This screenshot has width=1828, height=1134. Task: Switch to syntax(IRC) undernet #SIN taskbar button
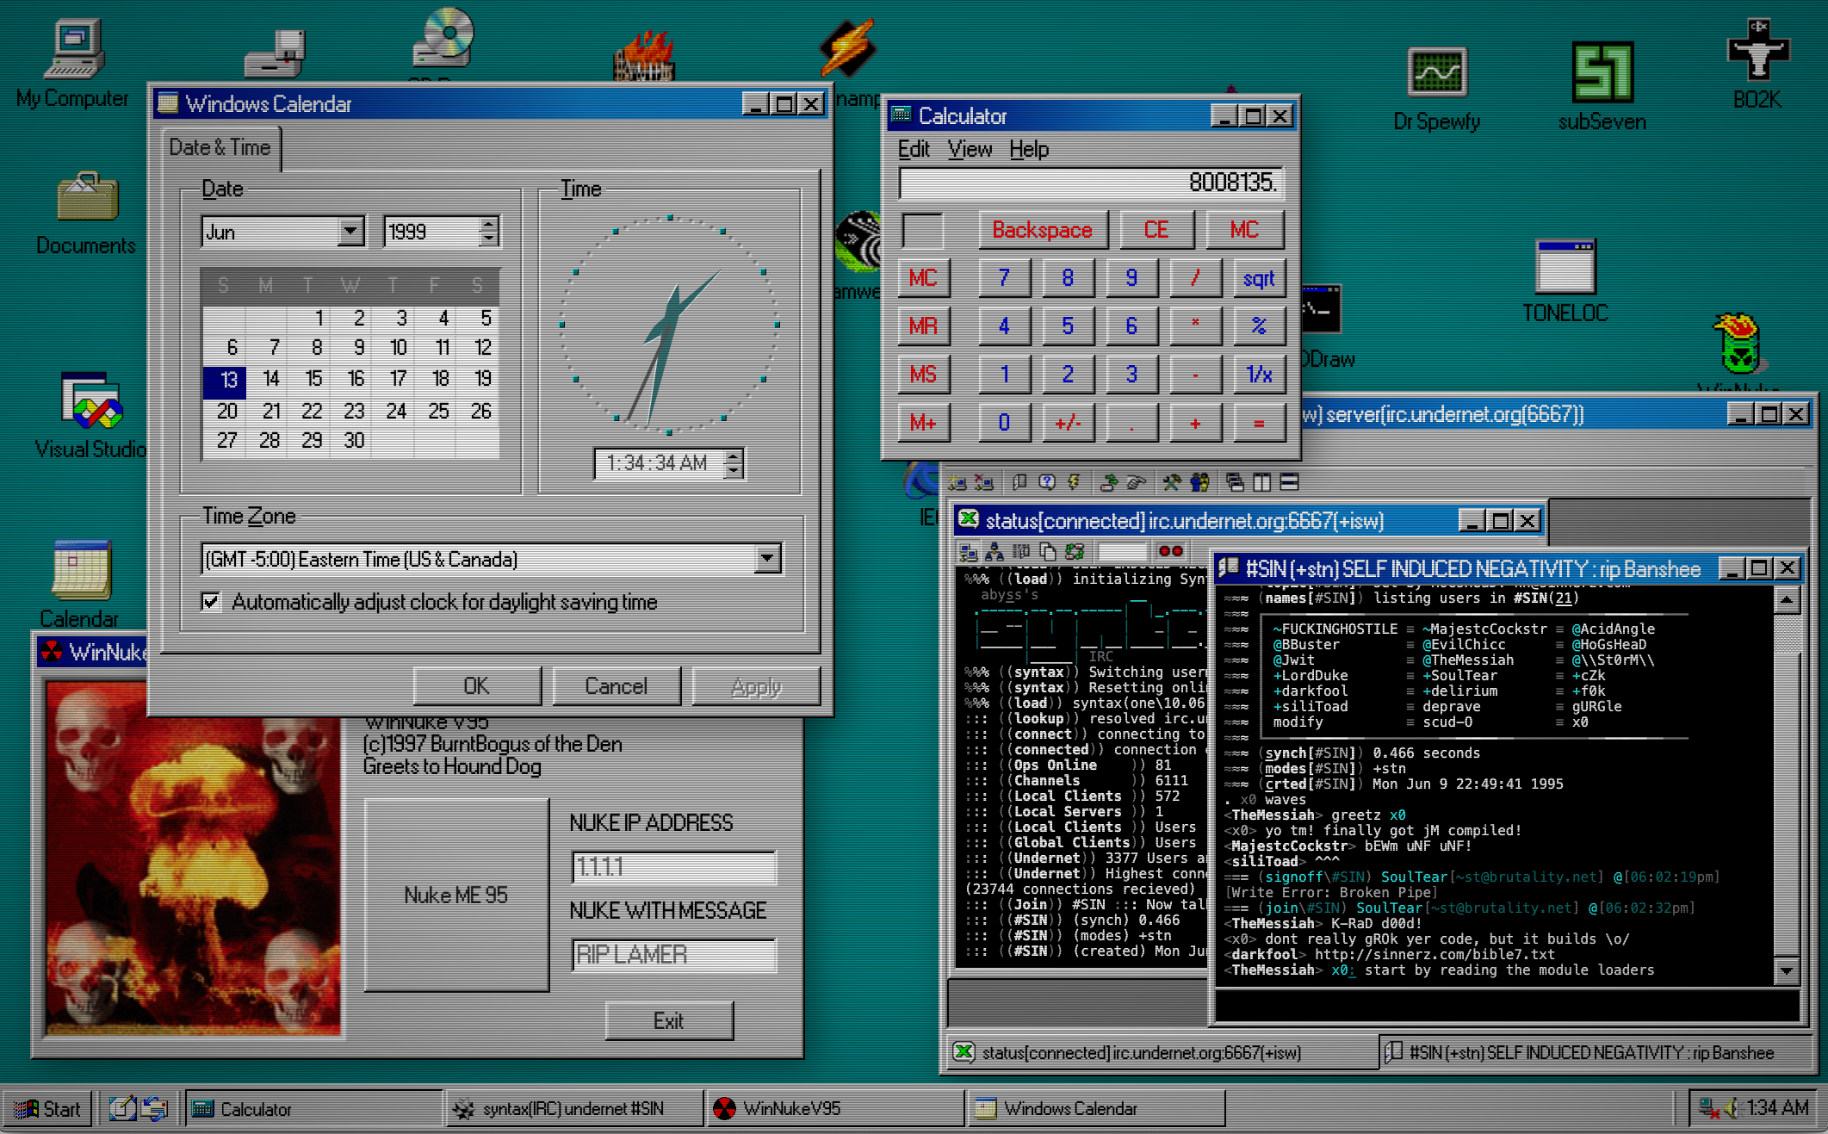(x=573, y=1108)
